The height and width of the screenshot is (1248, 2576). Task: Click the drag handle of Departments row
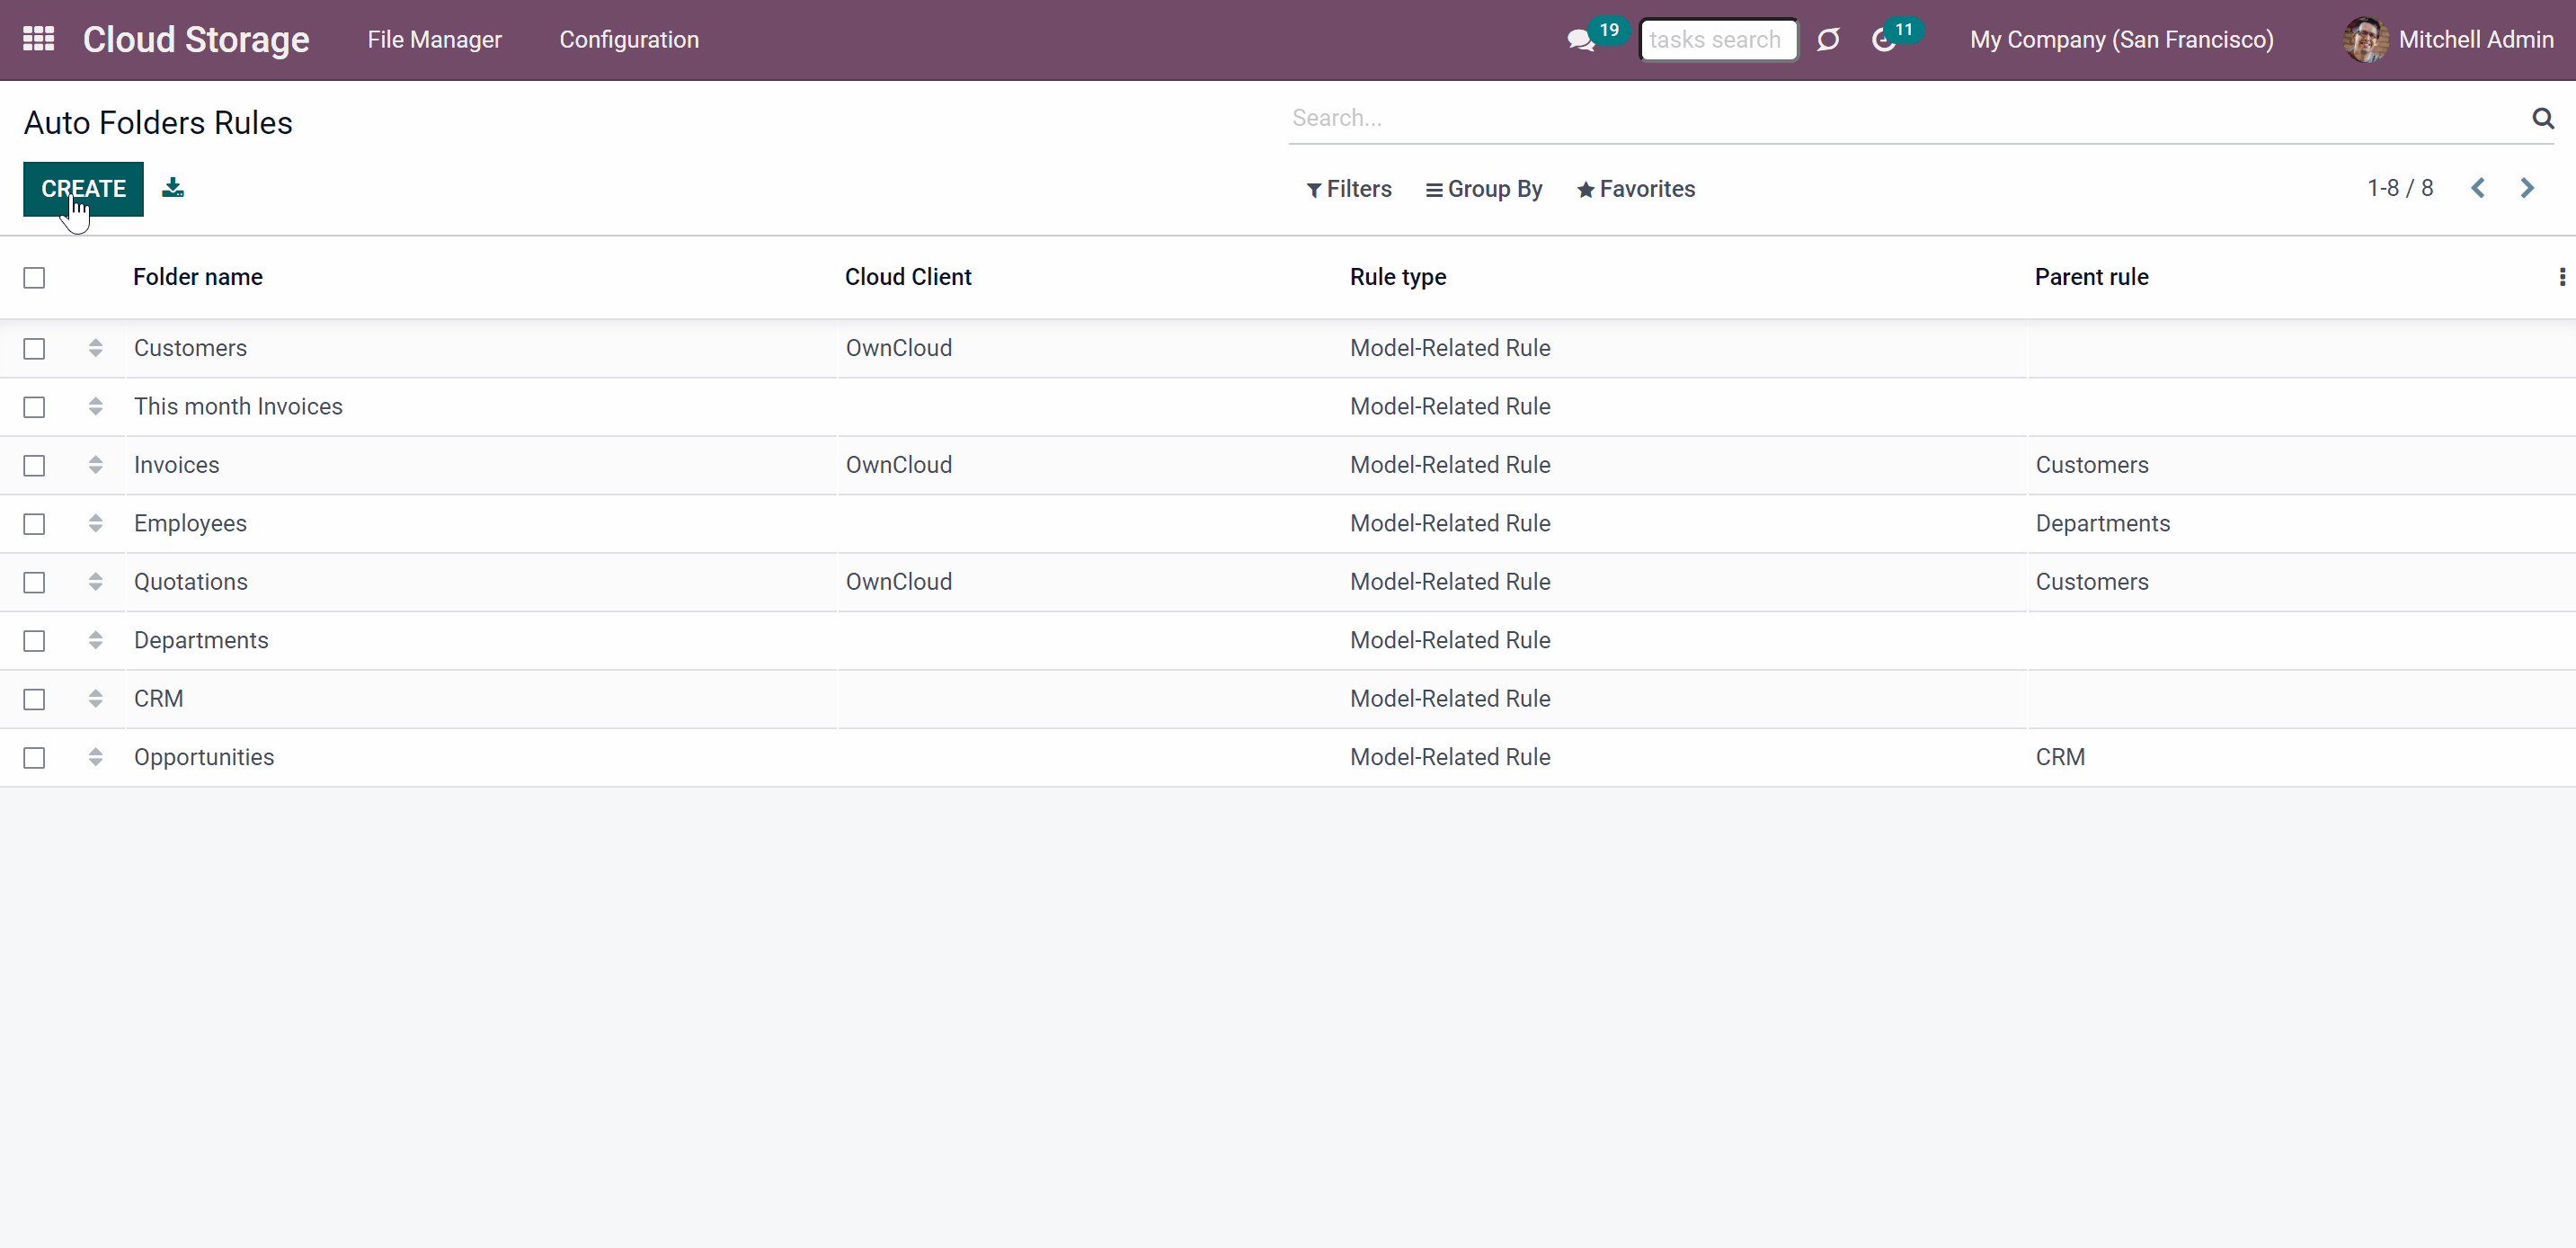click(95, 640)
